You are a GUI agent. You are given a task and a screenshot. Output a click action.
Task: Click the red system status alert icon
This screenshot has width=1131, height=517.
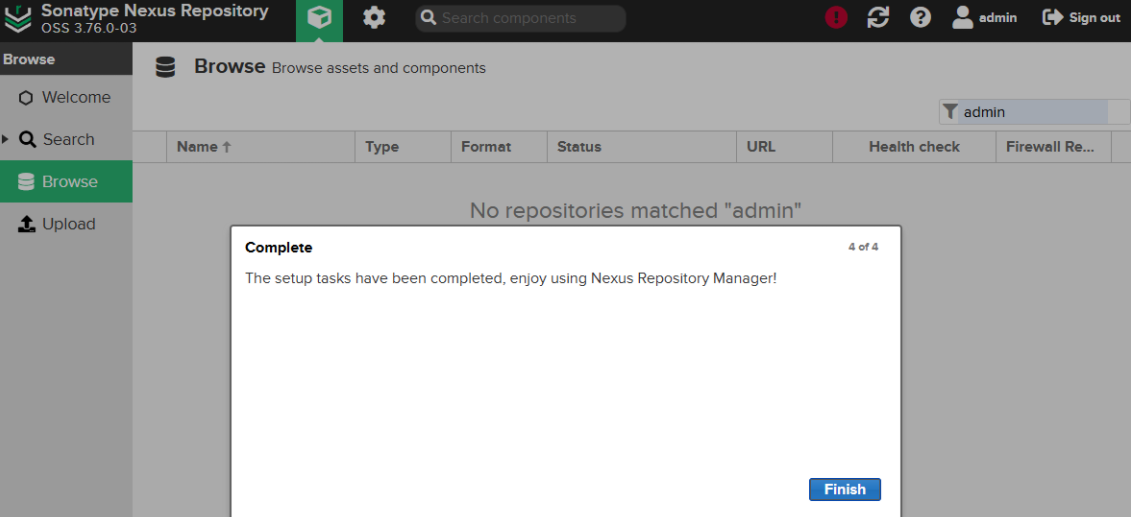(x=836, y=18)
